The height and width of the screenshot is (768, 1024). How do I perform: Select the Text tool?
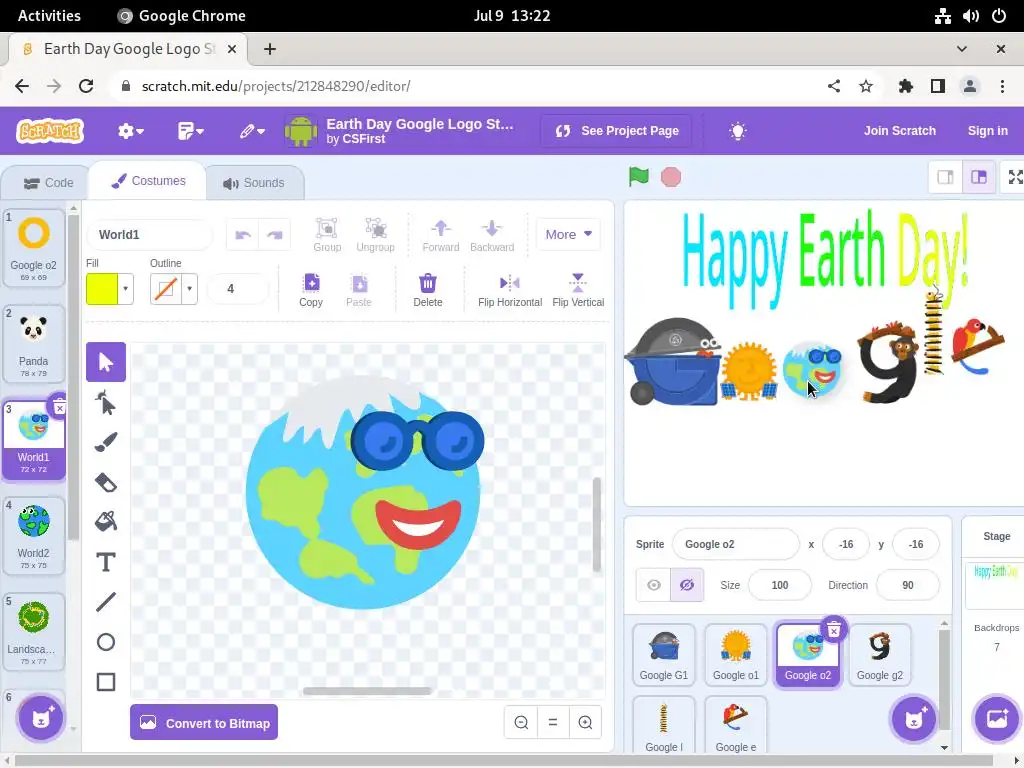pyautogui.click(x=106, y=562)
